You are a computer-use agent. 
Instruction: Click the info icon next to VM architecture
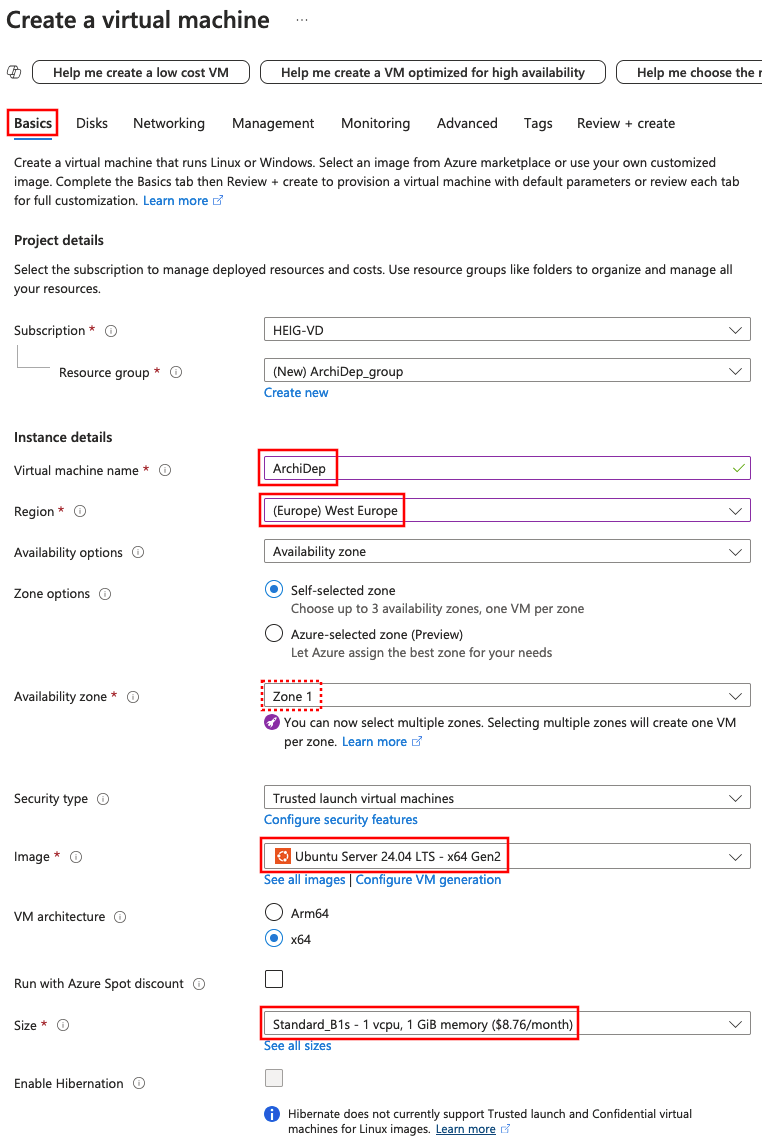pos(120,917)
